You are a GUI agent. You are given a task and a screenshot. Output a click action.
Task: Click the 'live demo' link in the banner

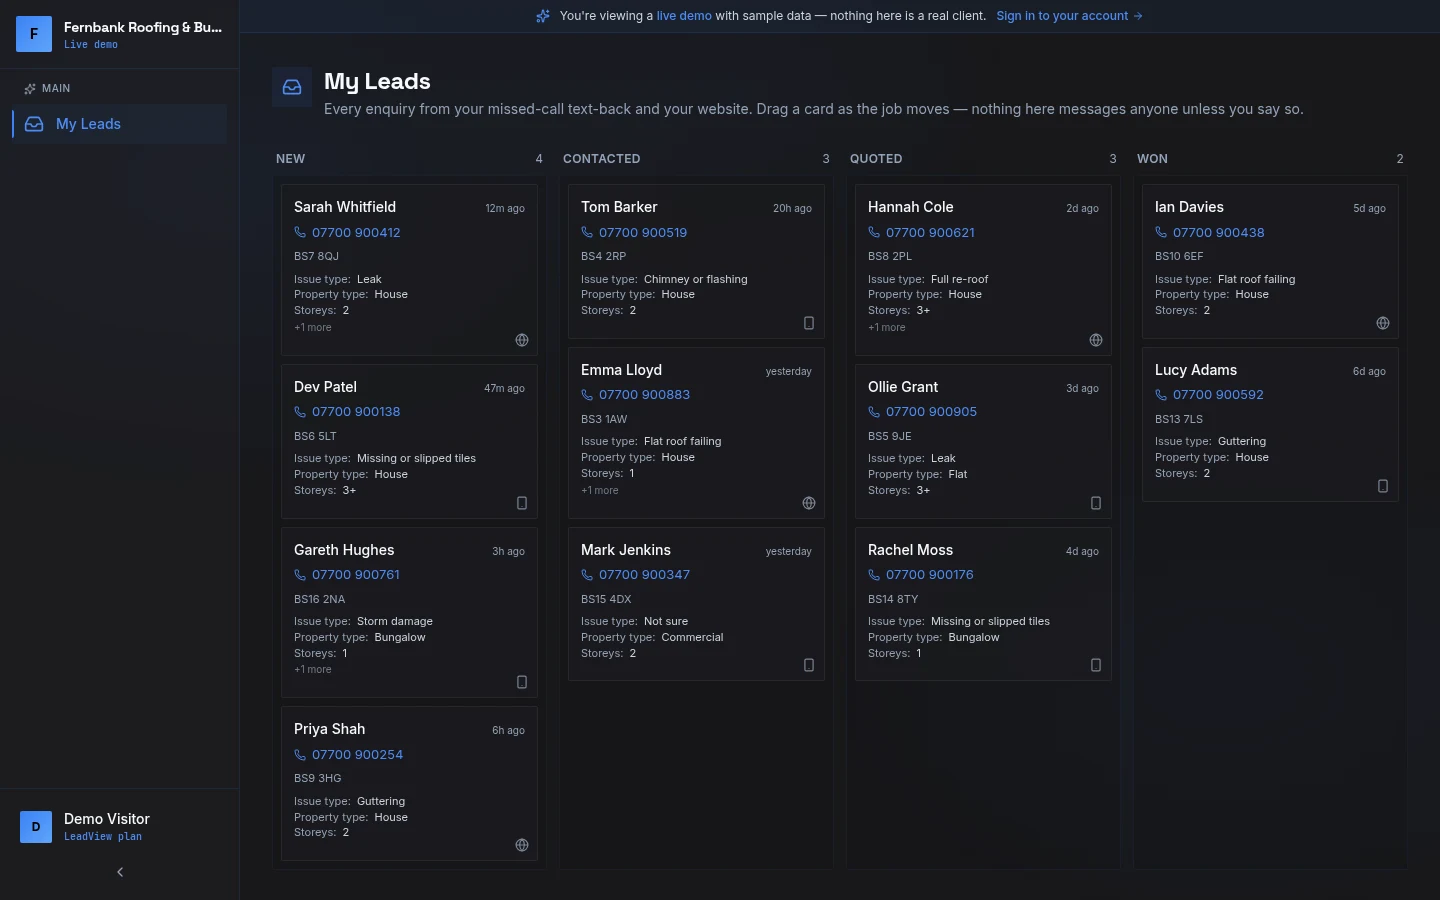(x=684, y=16)
